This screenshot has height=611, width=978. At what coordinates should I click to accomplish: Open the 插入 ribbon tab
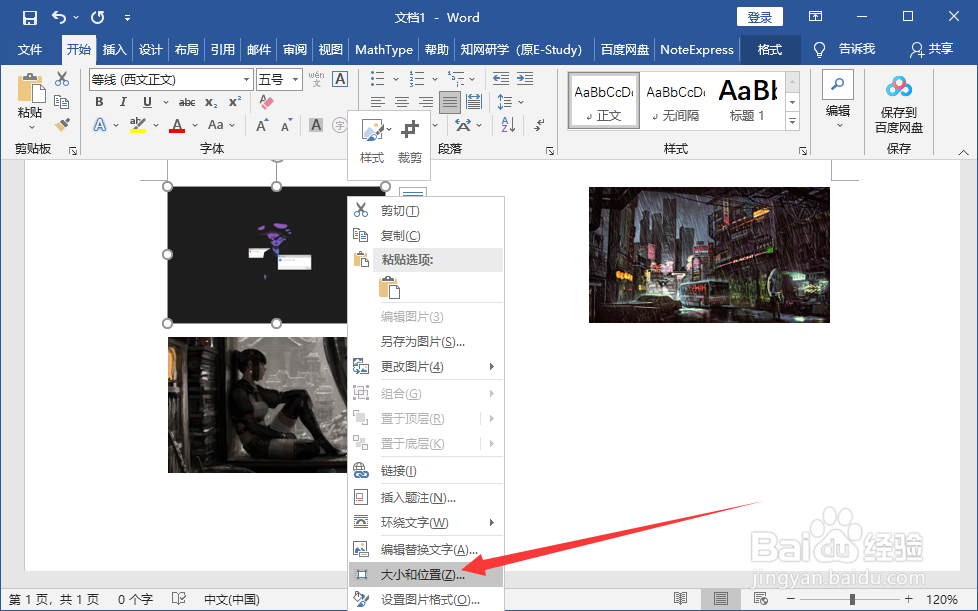pyautogui.click(x=114, y=50)
